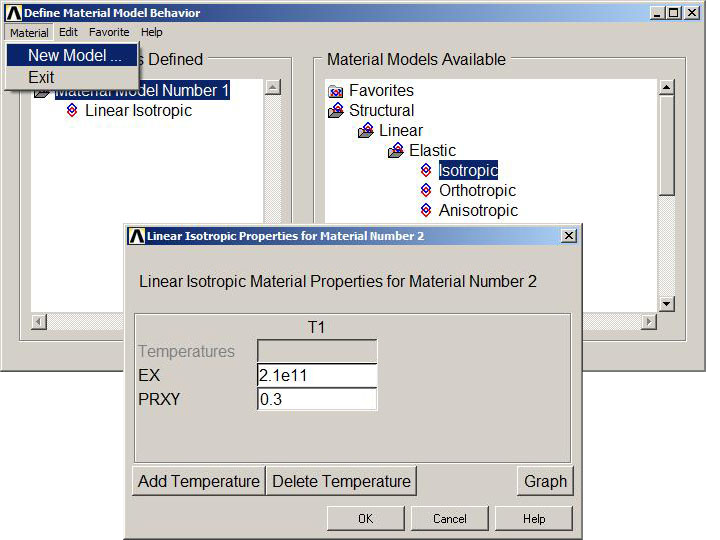The height and width of the screenshot is (540, 720).
Task: Click the Anisotropic material model icon
Action: click(x=426, y=211)
